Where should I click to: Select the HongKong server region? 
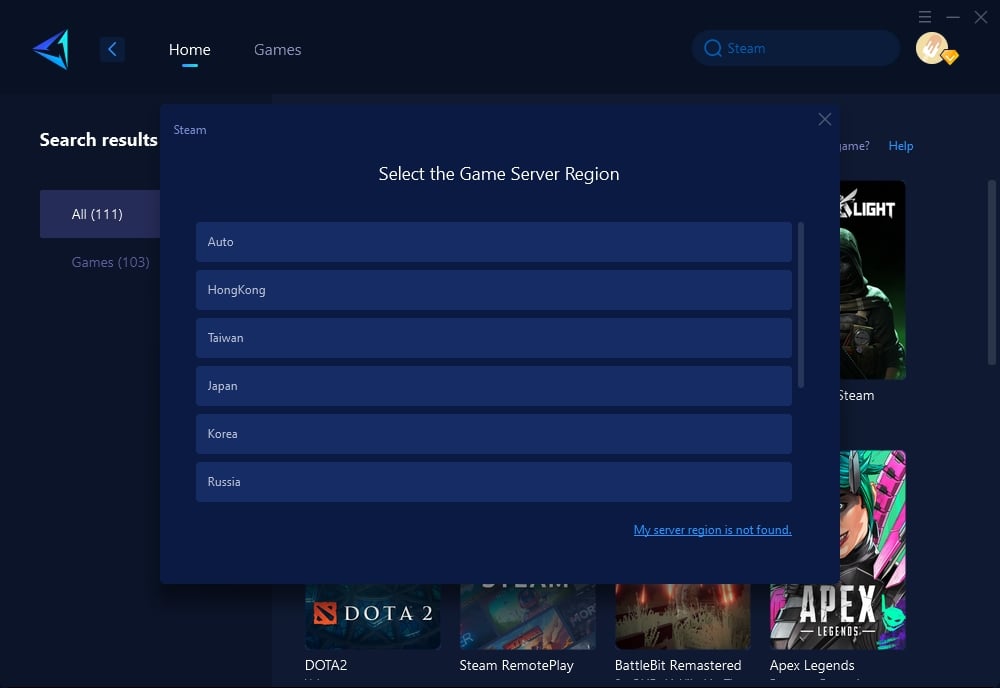coord(494,290)
